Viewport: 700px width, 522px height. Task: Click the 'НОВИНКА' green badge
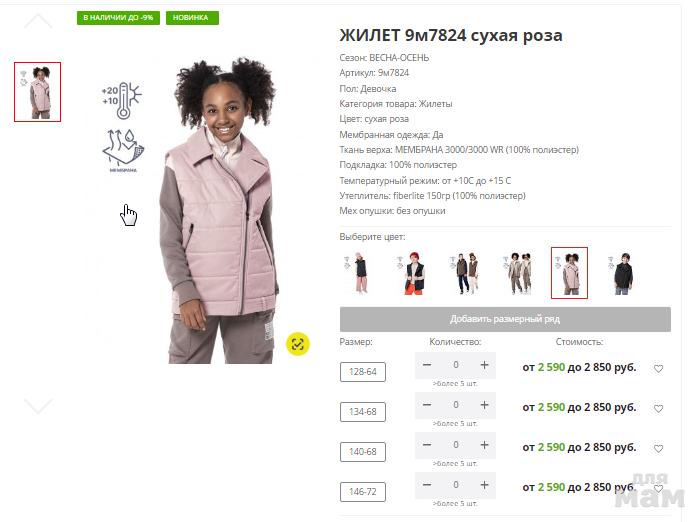coord(192,17)
